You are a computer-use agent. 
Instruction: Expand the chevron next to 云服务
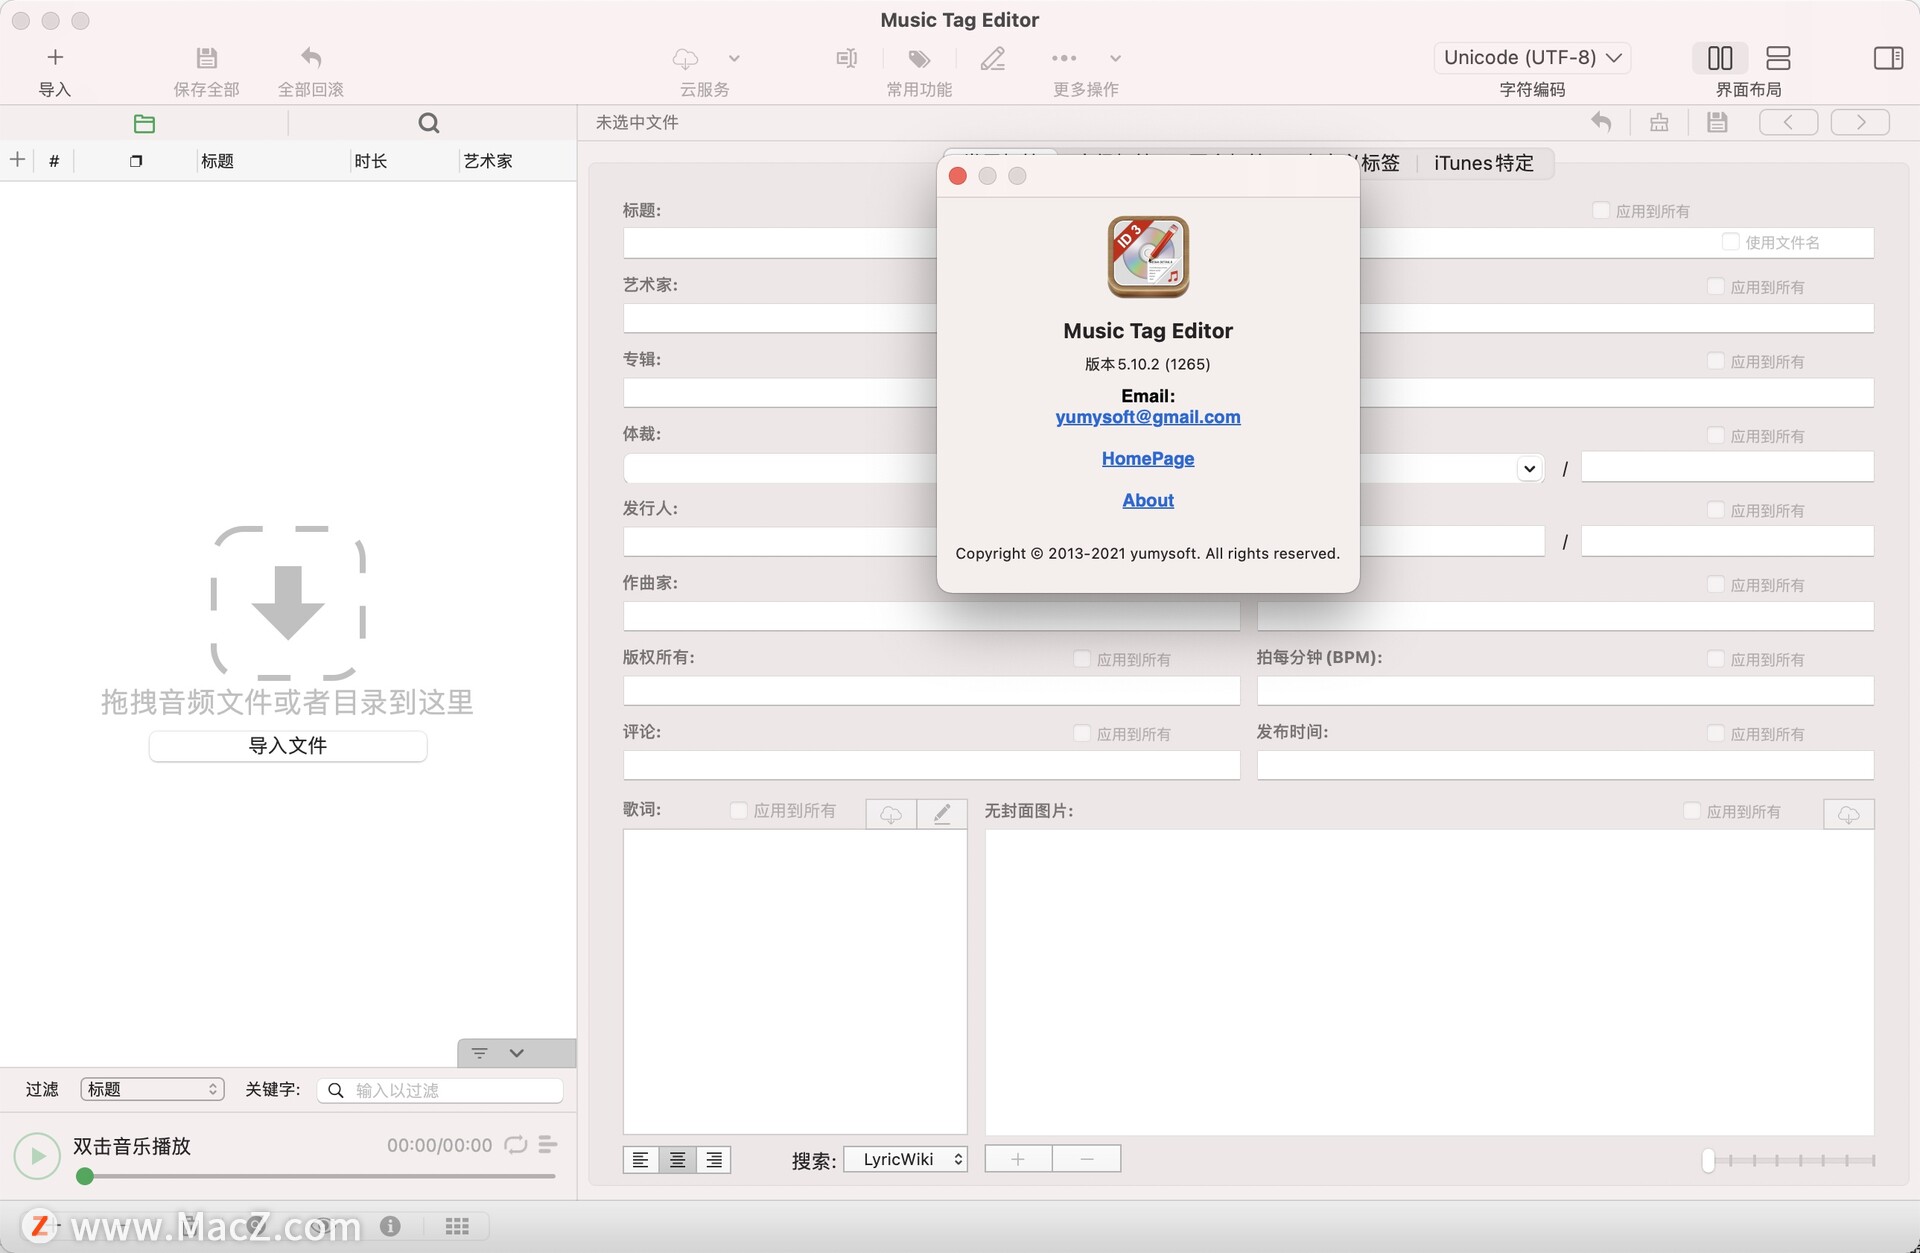[734, 58]
